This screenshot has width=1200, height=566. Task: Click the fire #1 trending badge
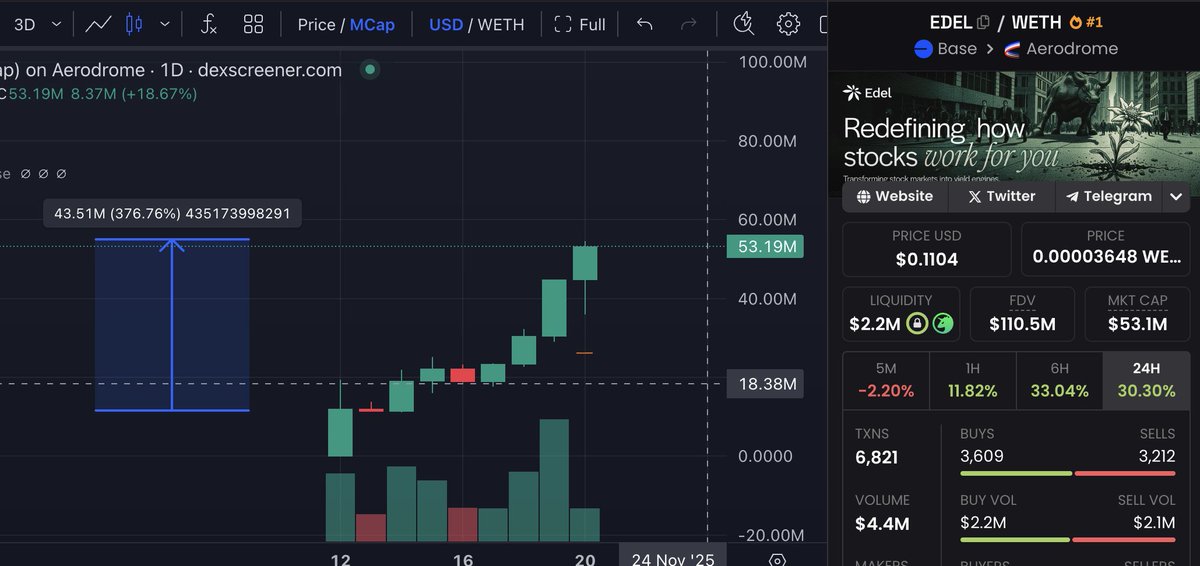[1085, 22]
